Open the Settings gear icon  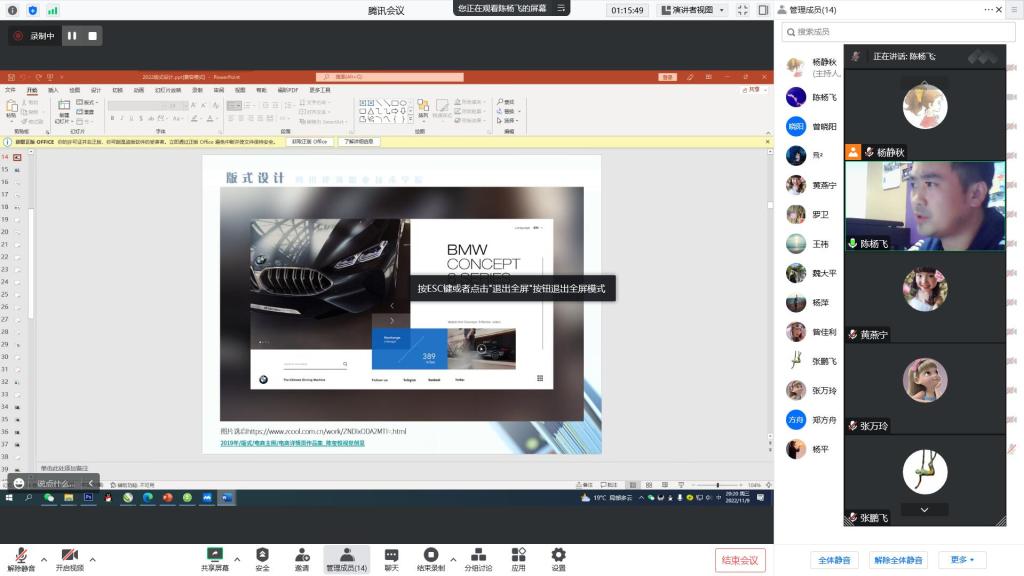558,560
